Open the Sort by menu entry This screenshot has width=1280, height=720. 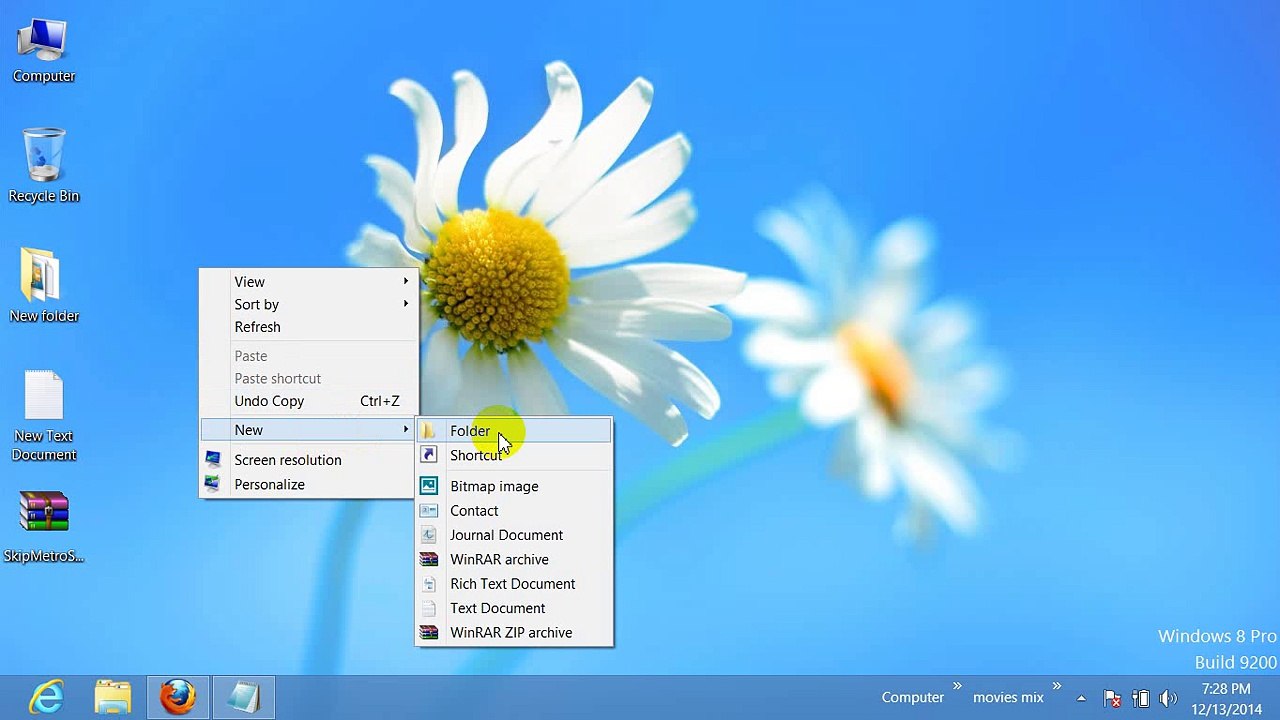click(x=308, y=304)
